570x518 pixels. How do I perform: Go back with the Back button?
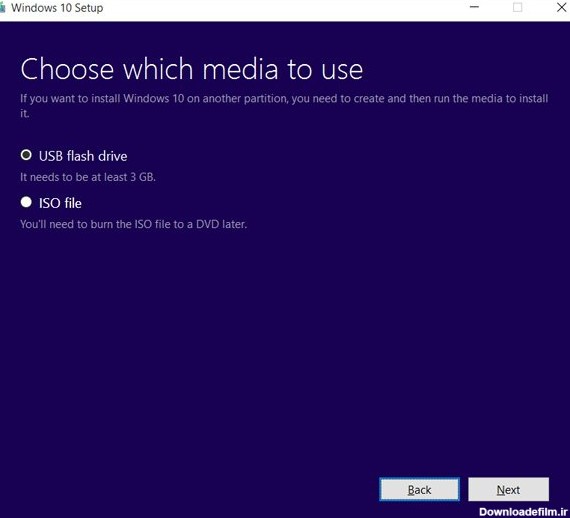(x=420, y=489)
